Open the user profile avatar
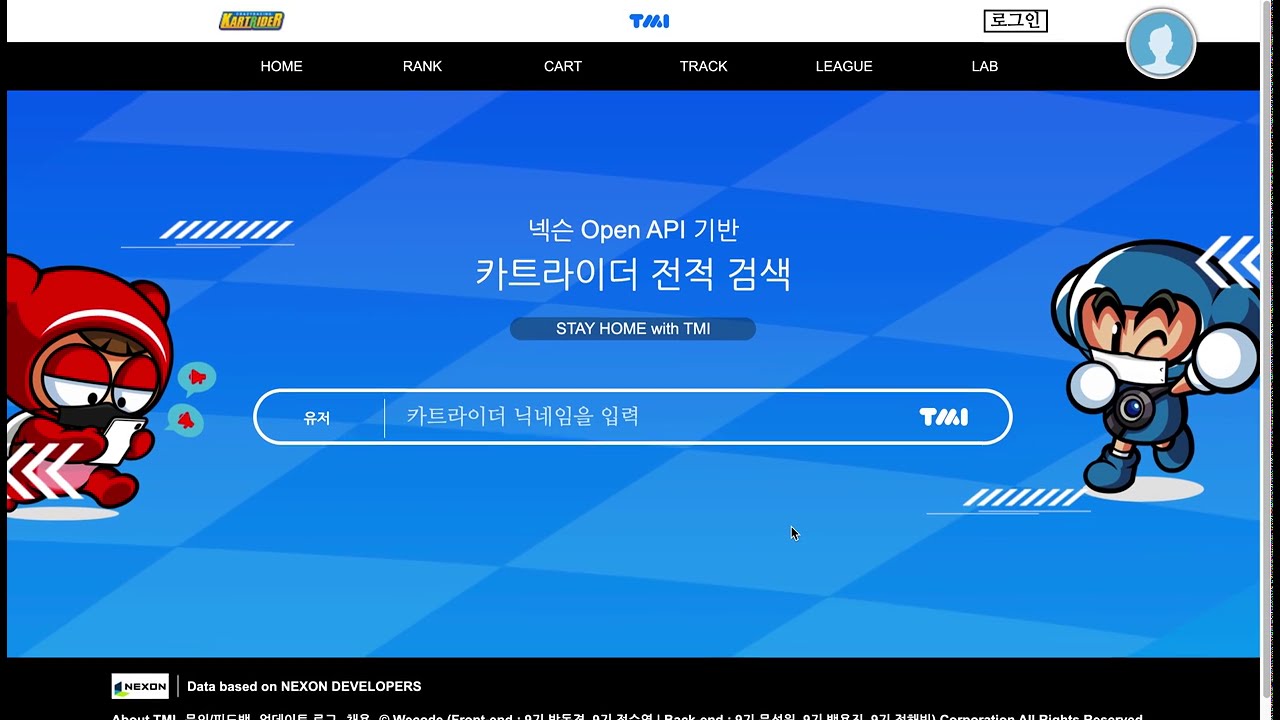 (x=1161, y=44)
